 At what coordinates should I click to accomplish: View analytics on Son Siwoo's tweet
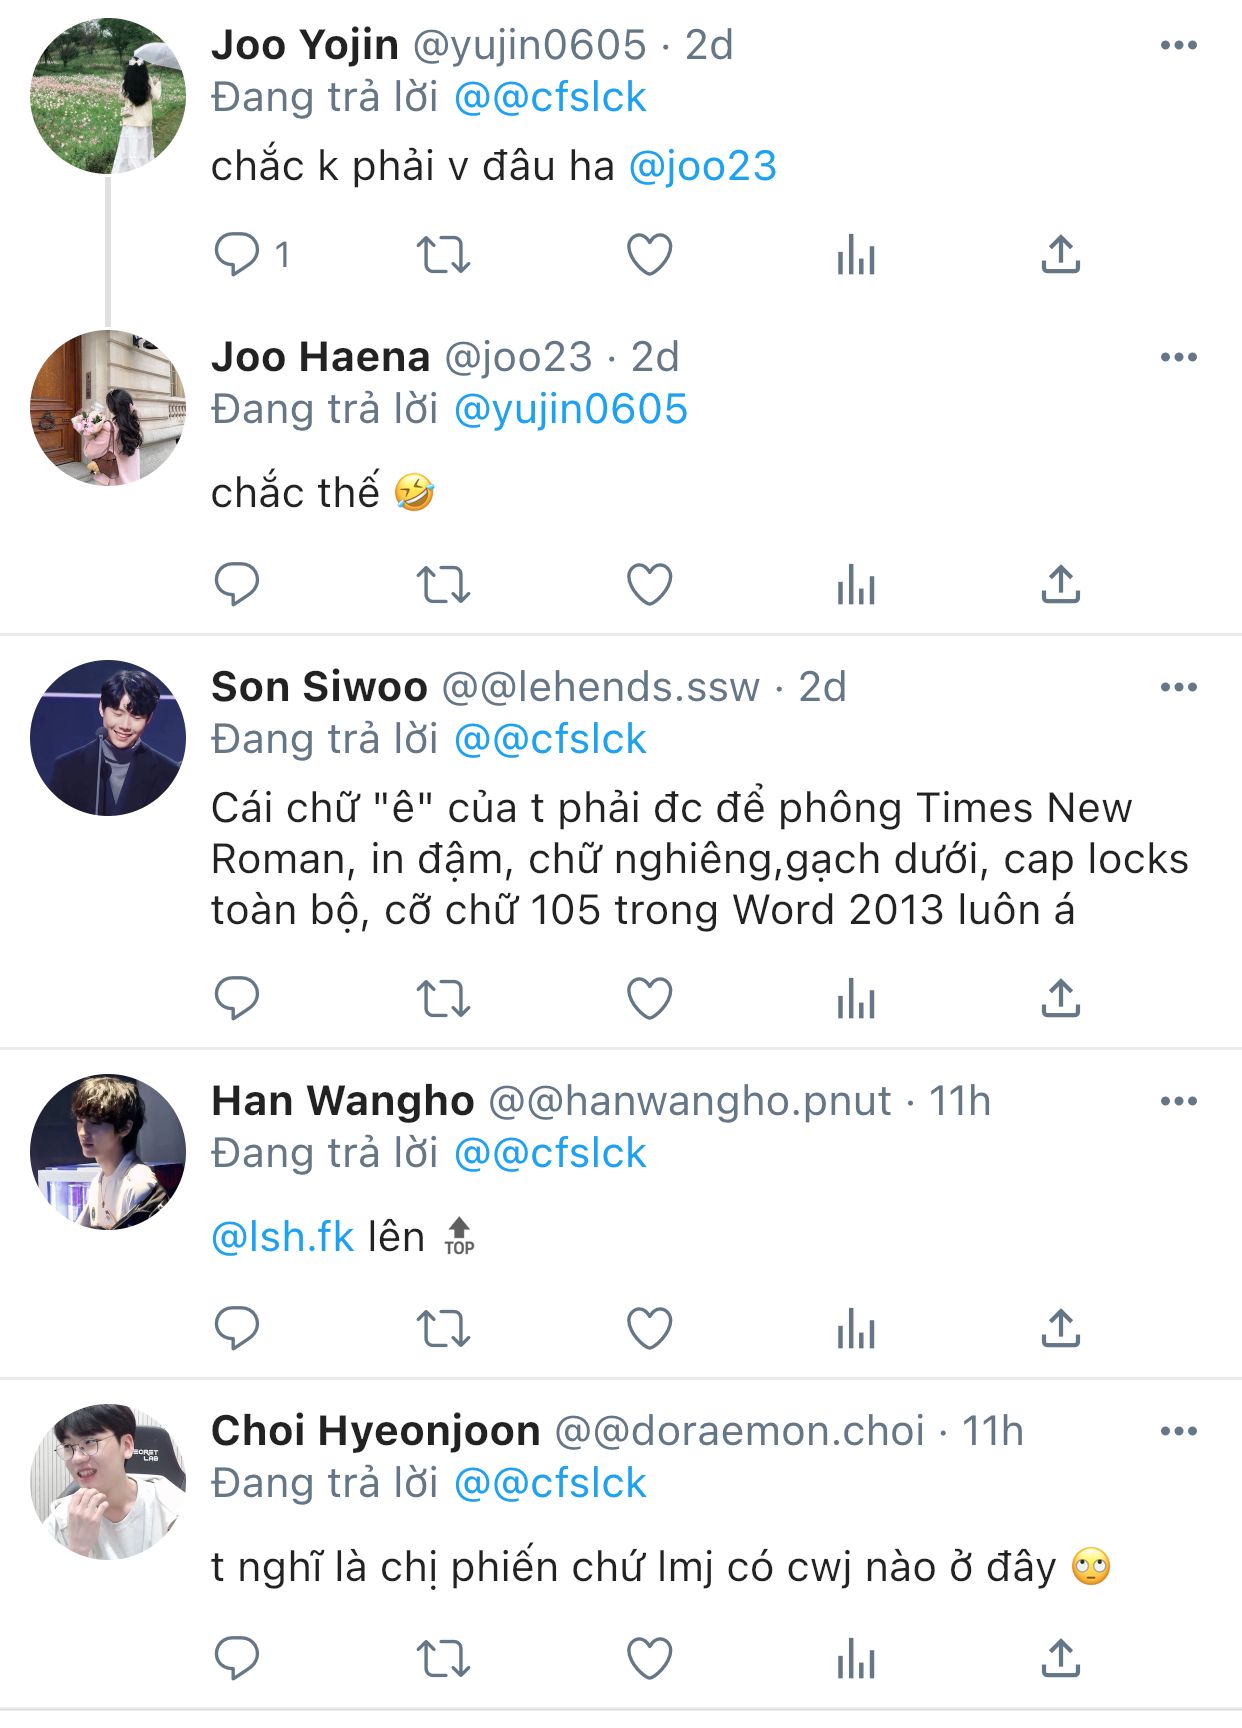pyautogui.click(x=856, y=998)
